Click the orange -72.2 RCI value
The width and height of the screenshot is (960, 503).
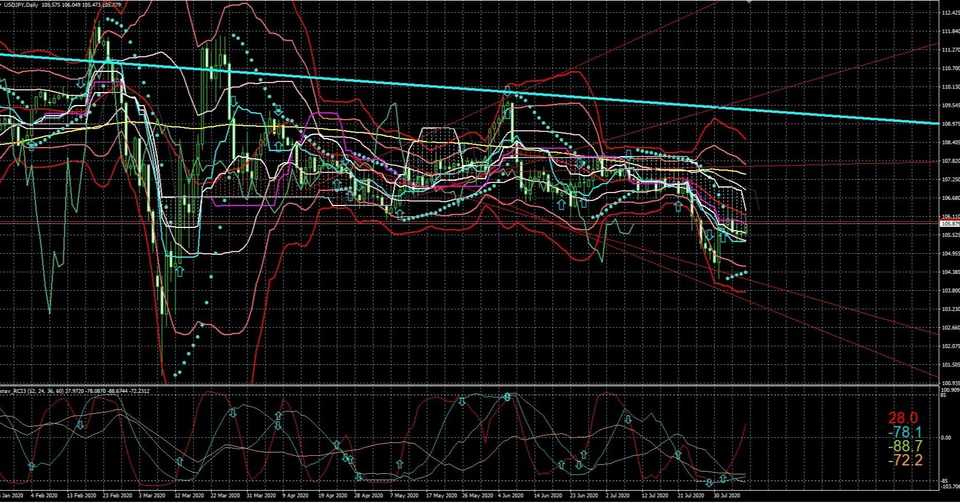click(906, 460)
